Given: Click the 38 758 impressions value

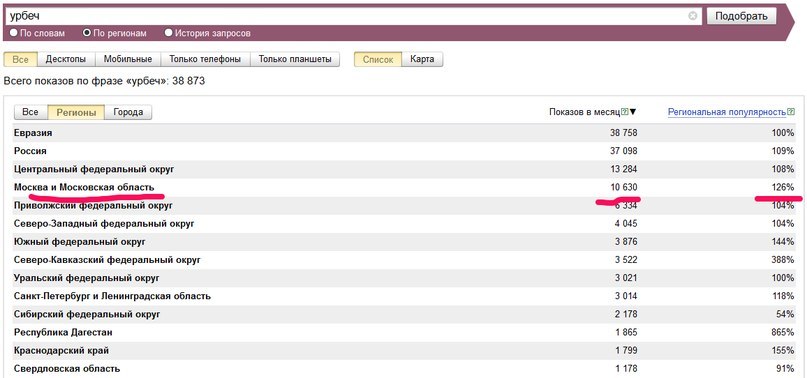Looking at the screenshot, I should pos(623,132).
